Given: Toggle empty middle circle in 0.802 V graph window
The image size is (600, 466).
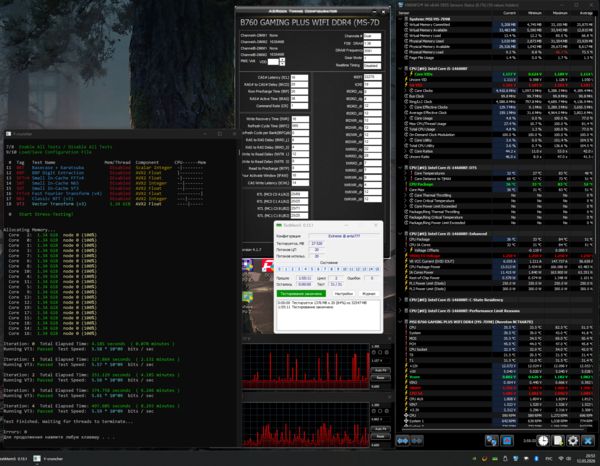Looking at the screenshot, I should pyautogui.click(x=380, y=411).
